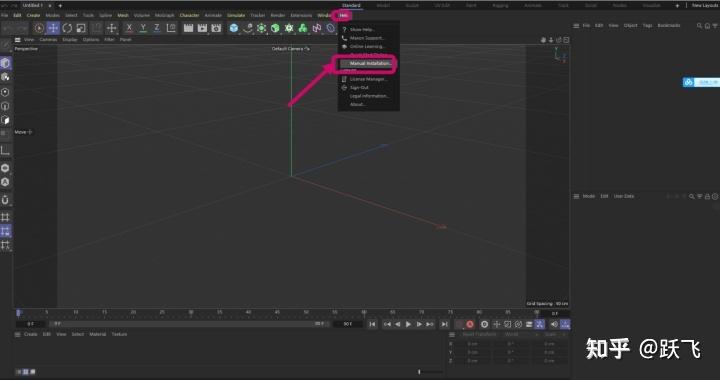Image resolution: width=720 pixels, height=380 pixels.
Task: Click the green Volume Builder icon
Action: 303,28
